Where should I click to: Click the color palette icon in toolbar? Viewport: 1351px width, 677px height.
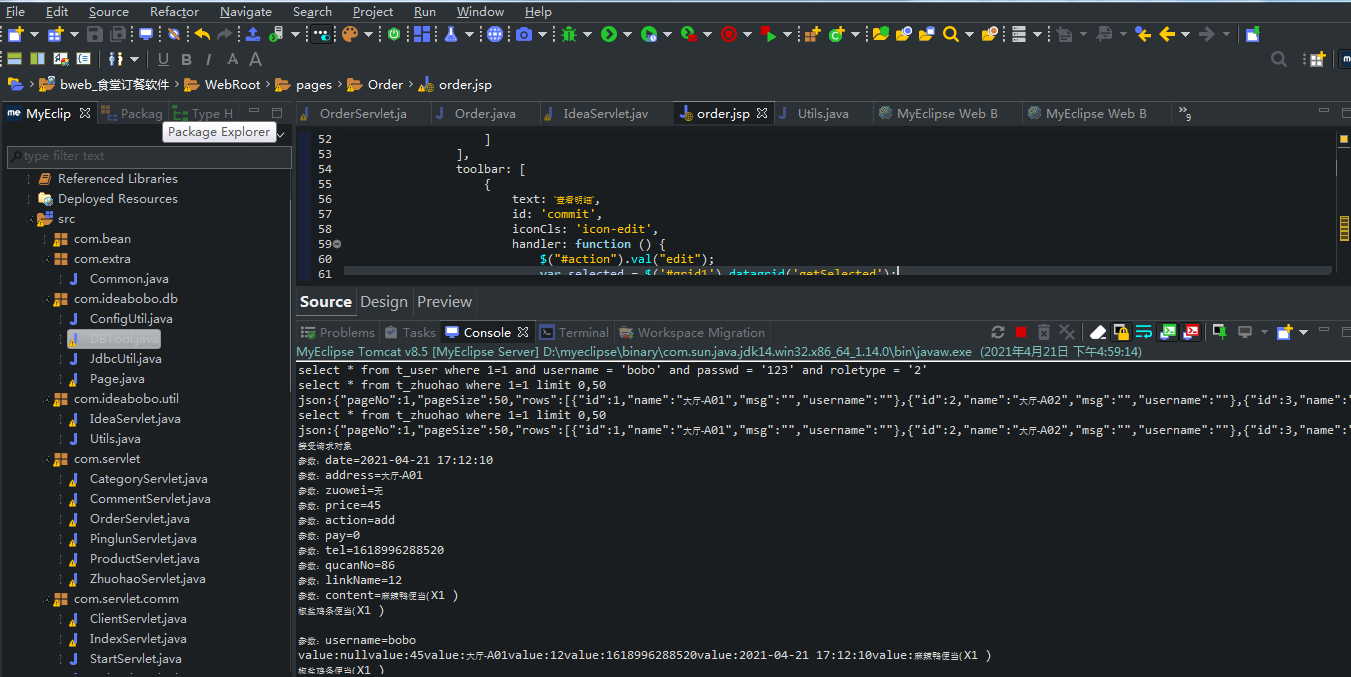349,34
